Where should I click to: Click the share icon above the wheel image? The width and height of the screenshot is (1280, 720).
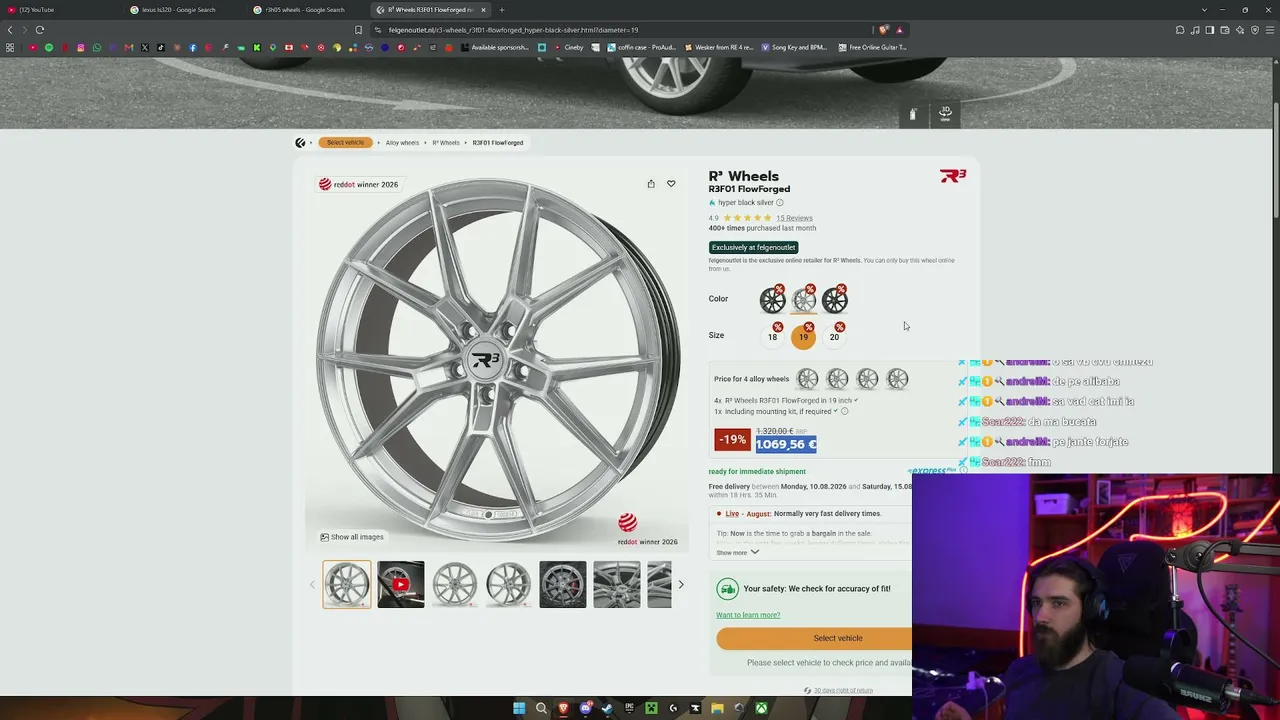(651, 184)
